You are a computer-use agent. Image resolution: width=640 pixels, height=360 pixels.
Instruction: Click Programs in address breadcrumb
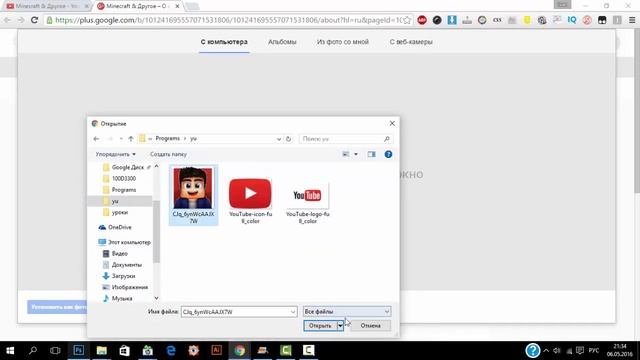(167, 139)
